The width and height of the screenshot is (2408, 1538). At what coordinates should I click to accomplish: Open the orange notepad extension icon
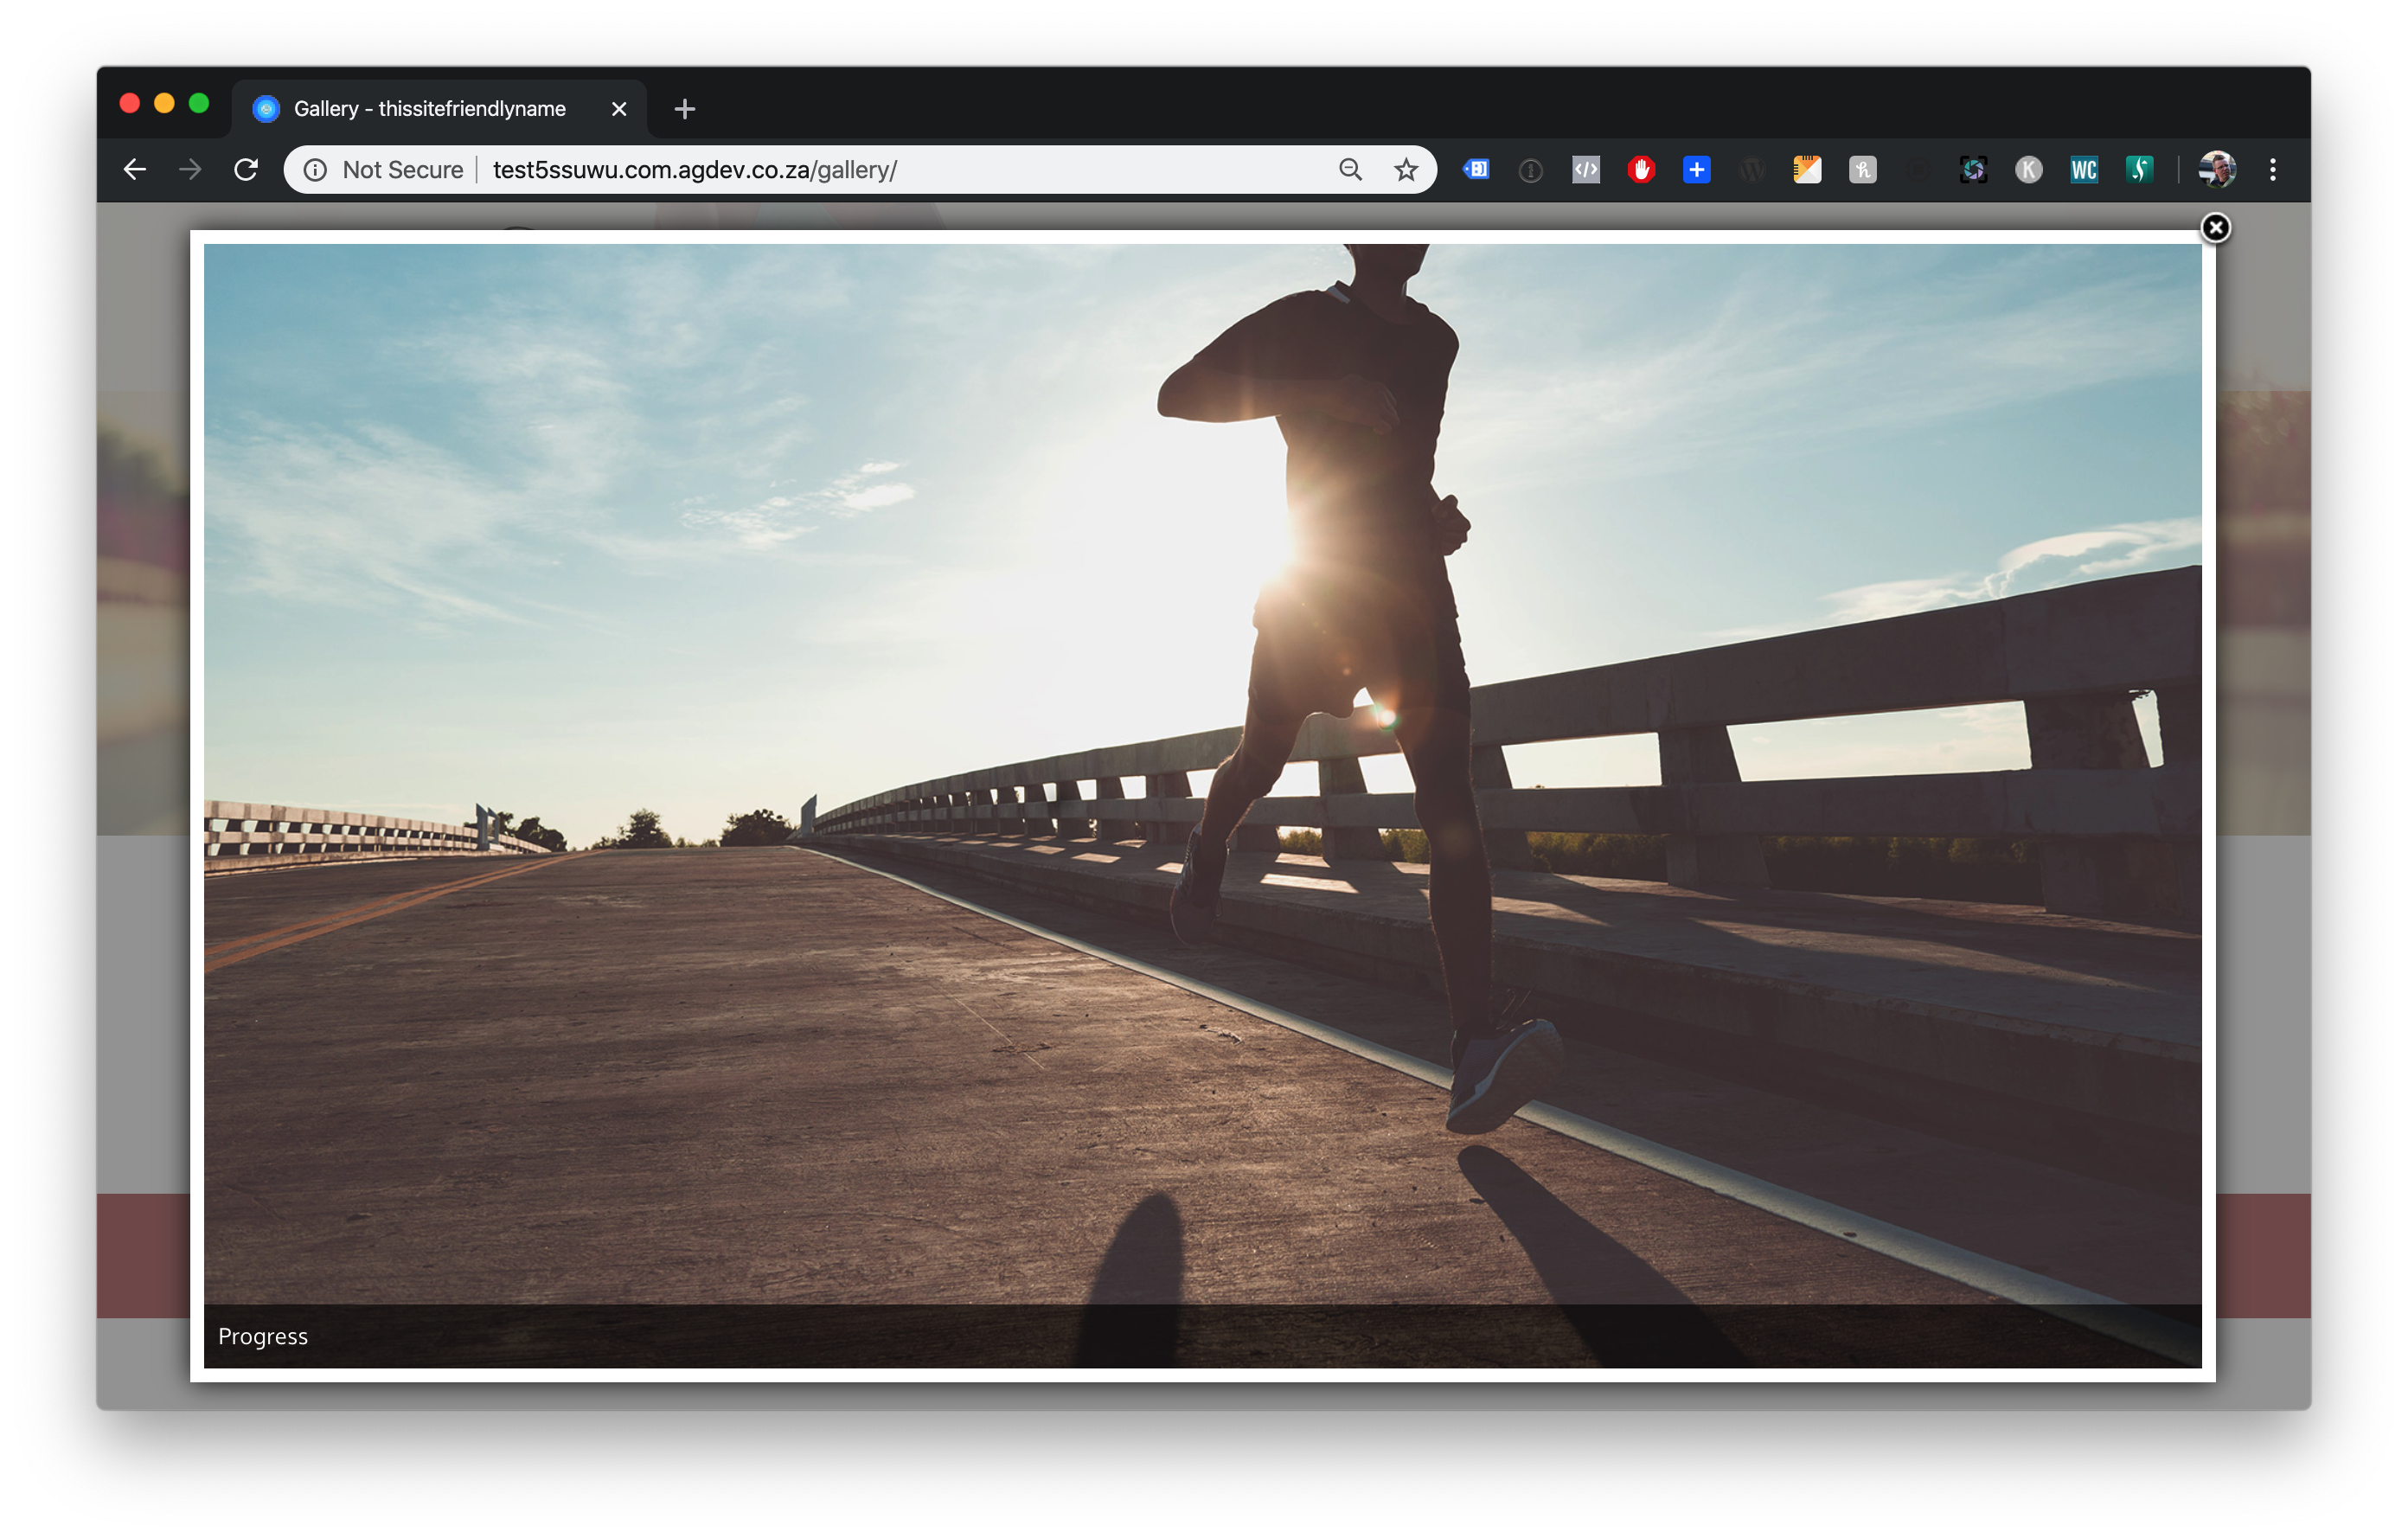click(x=1807, y=170)
